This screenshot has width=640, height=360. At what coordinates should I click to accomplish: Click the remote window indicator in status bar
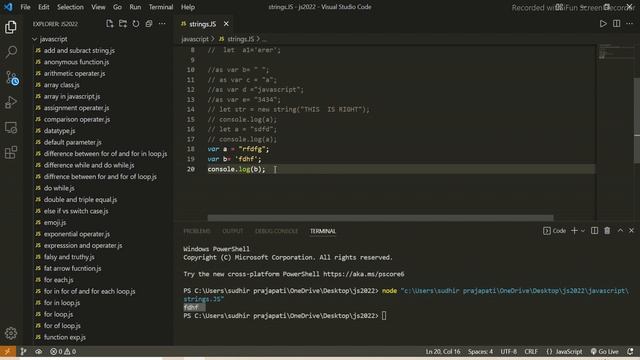click(8, 351)
